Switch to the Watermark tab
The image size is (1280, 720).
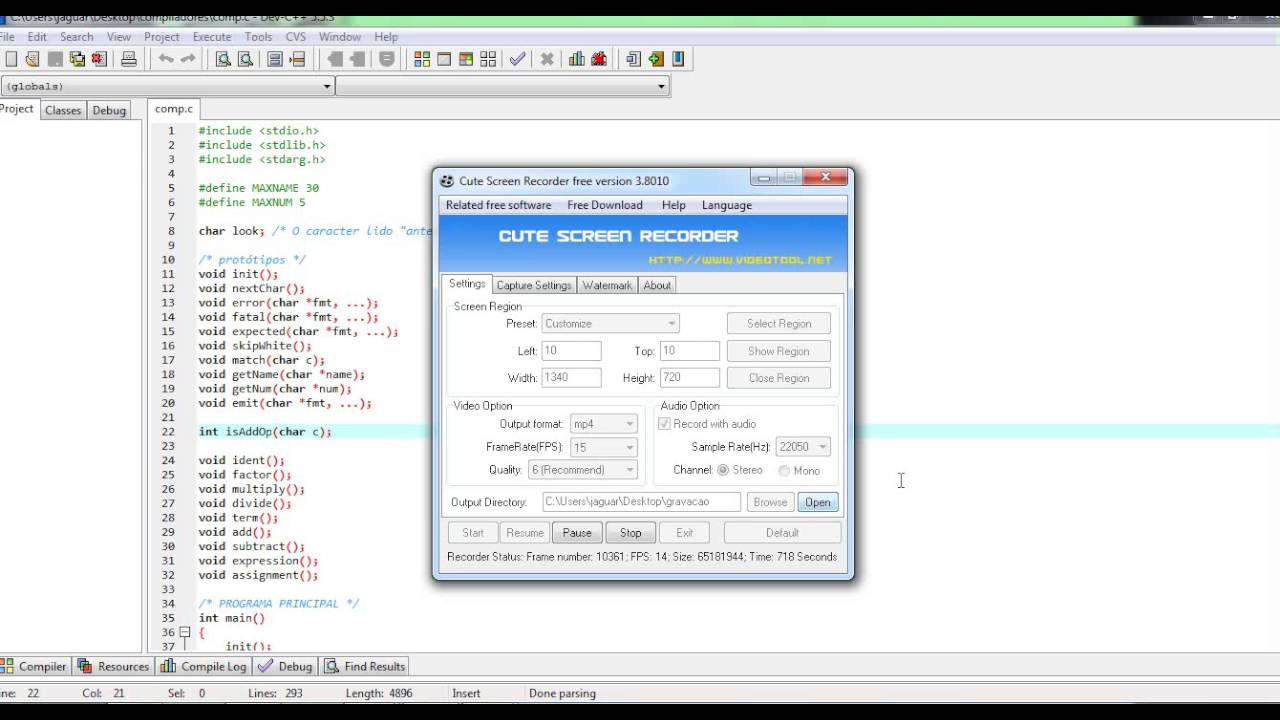[x=607, y=285]
